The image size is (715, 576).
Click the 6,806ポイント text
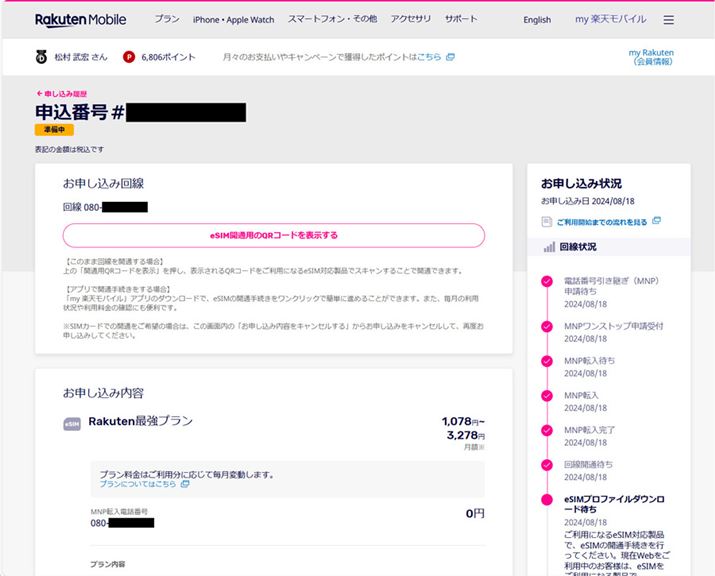coord(168,57)
